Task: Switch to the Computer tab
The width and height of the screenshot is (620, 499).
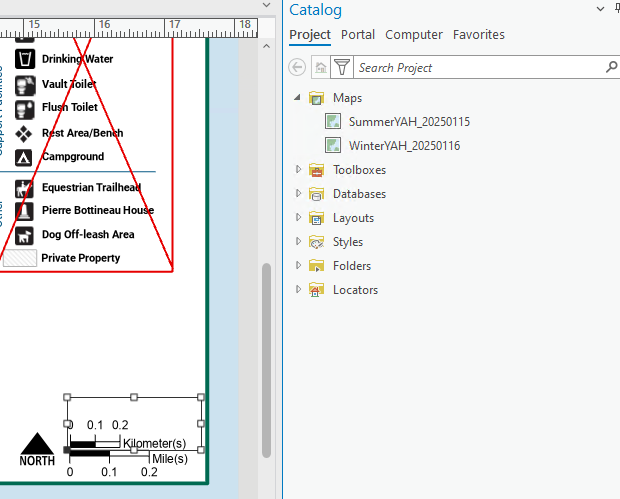Action: click(x=414, y=35)
